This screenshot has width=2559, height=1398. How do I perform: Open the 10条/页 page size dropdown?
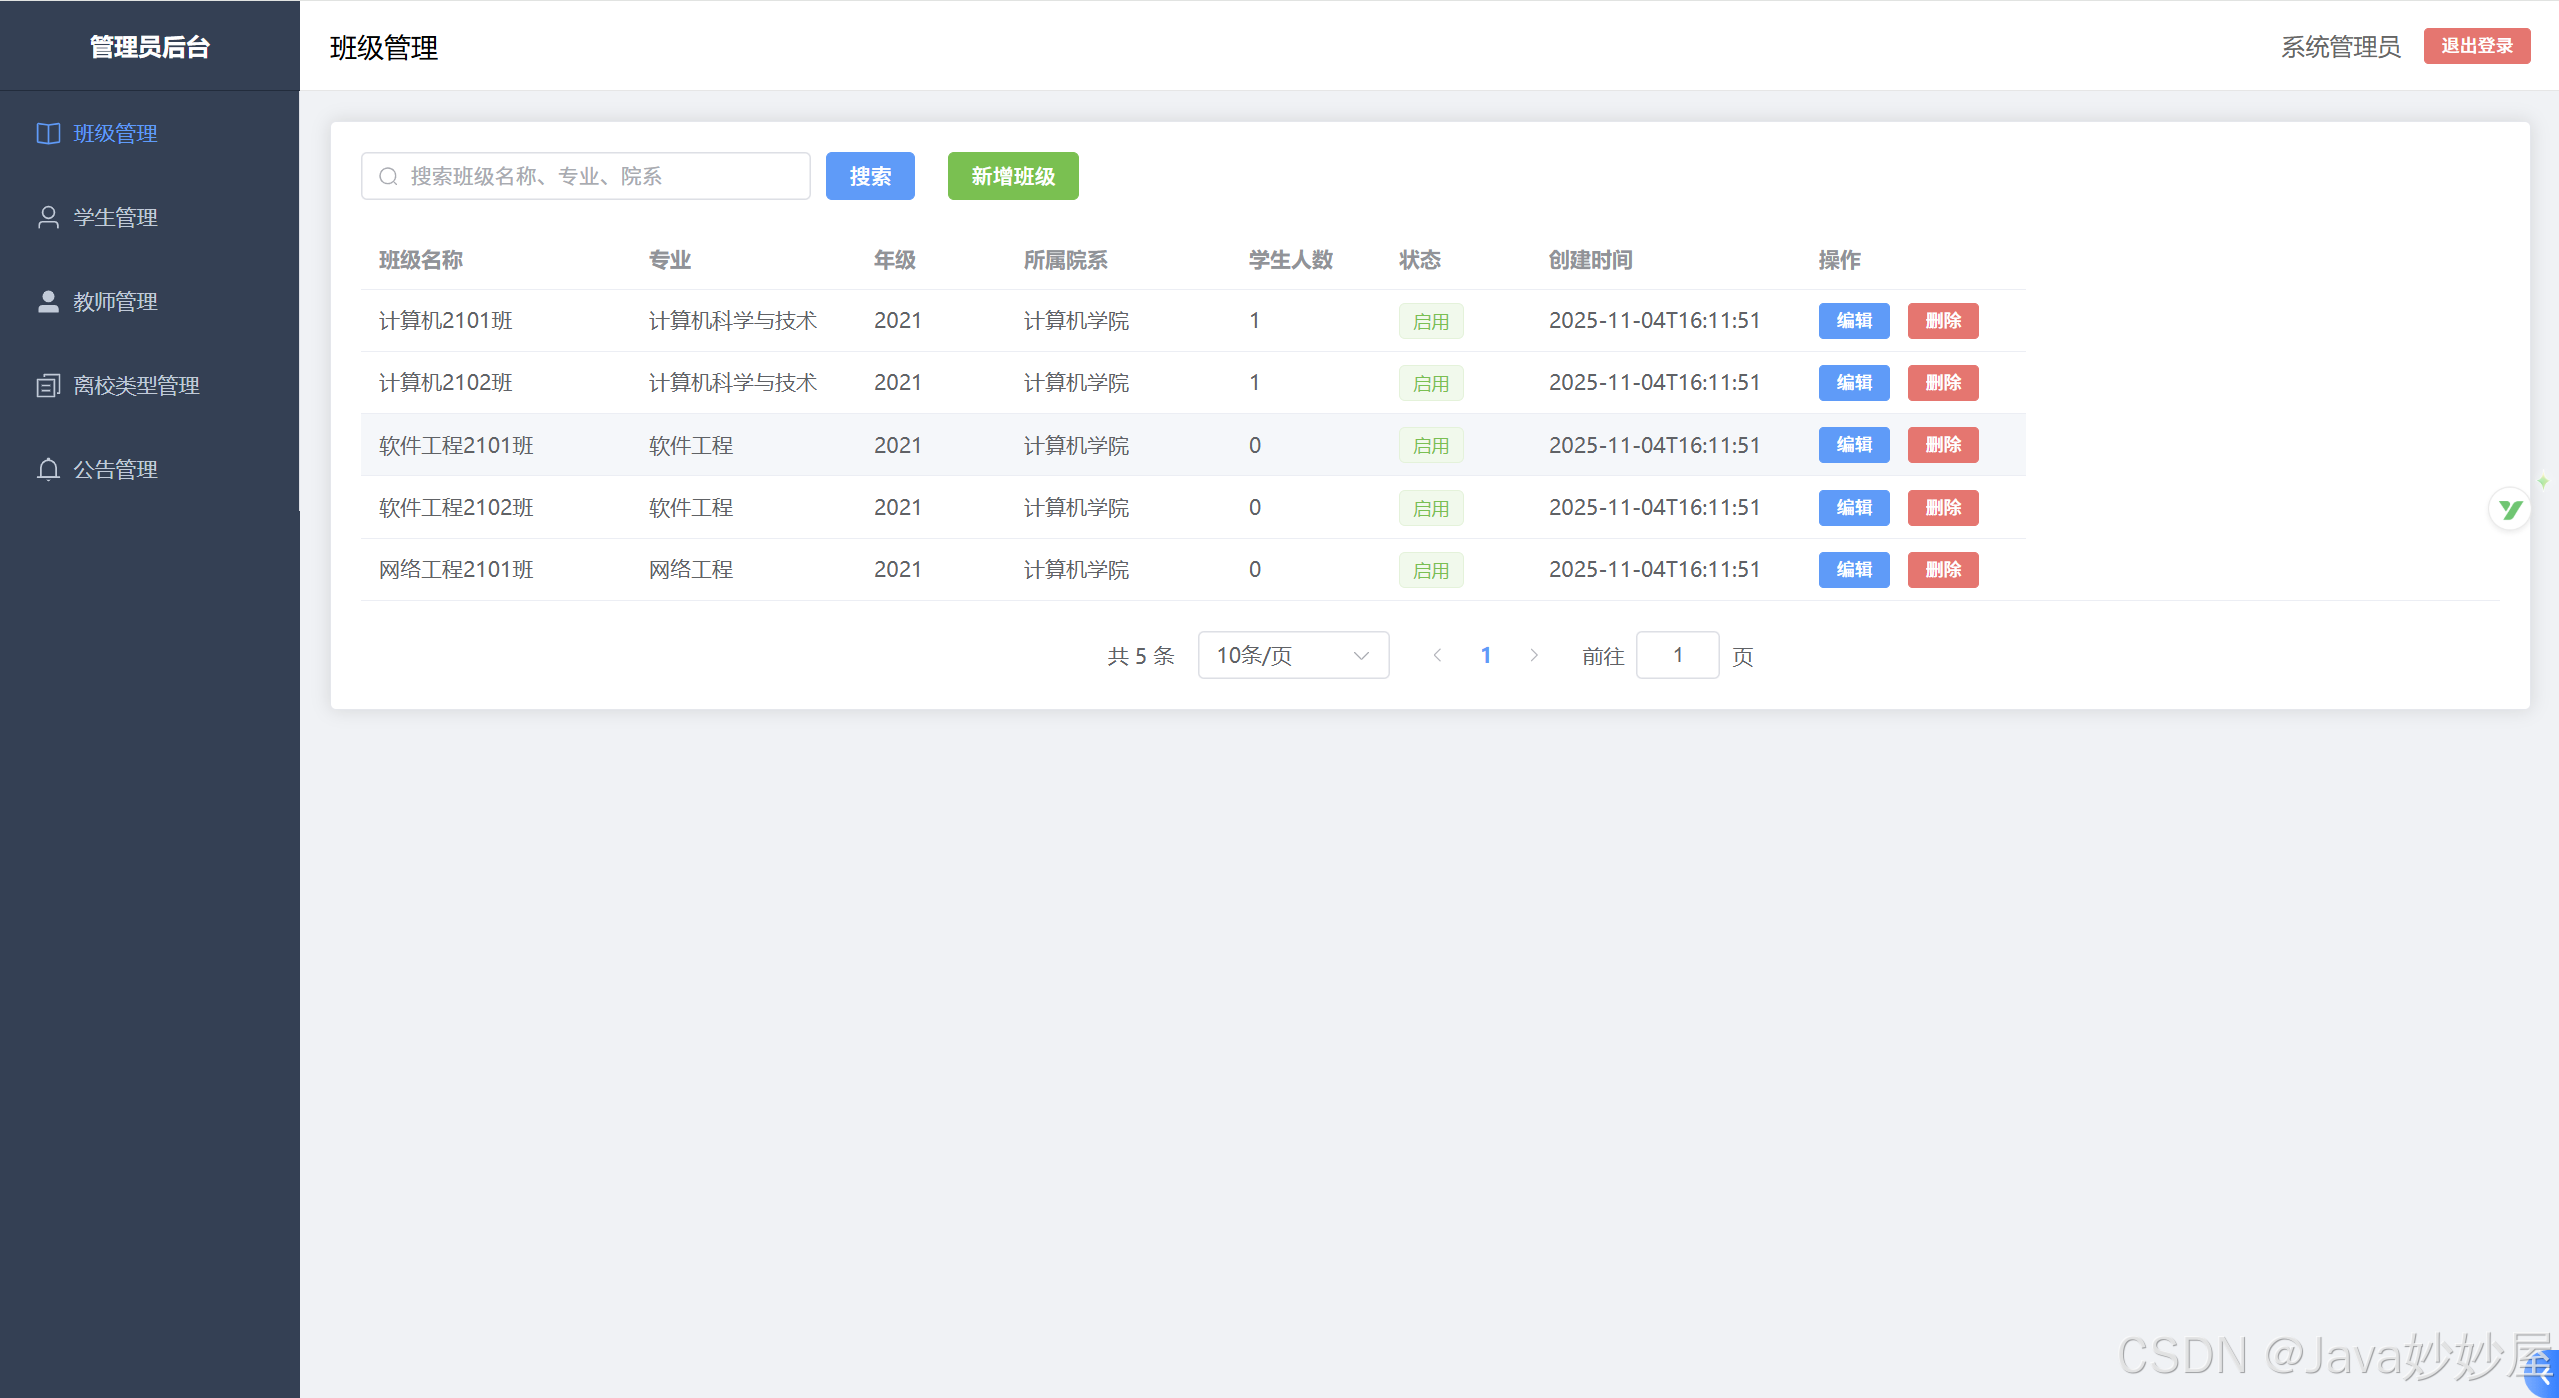click(1293, 656)
